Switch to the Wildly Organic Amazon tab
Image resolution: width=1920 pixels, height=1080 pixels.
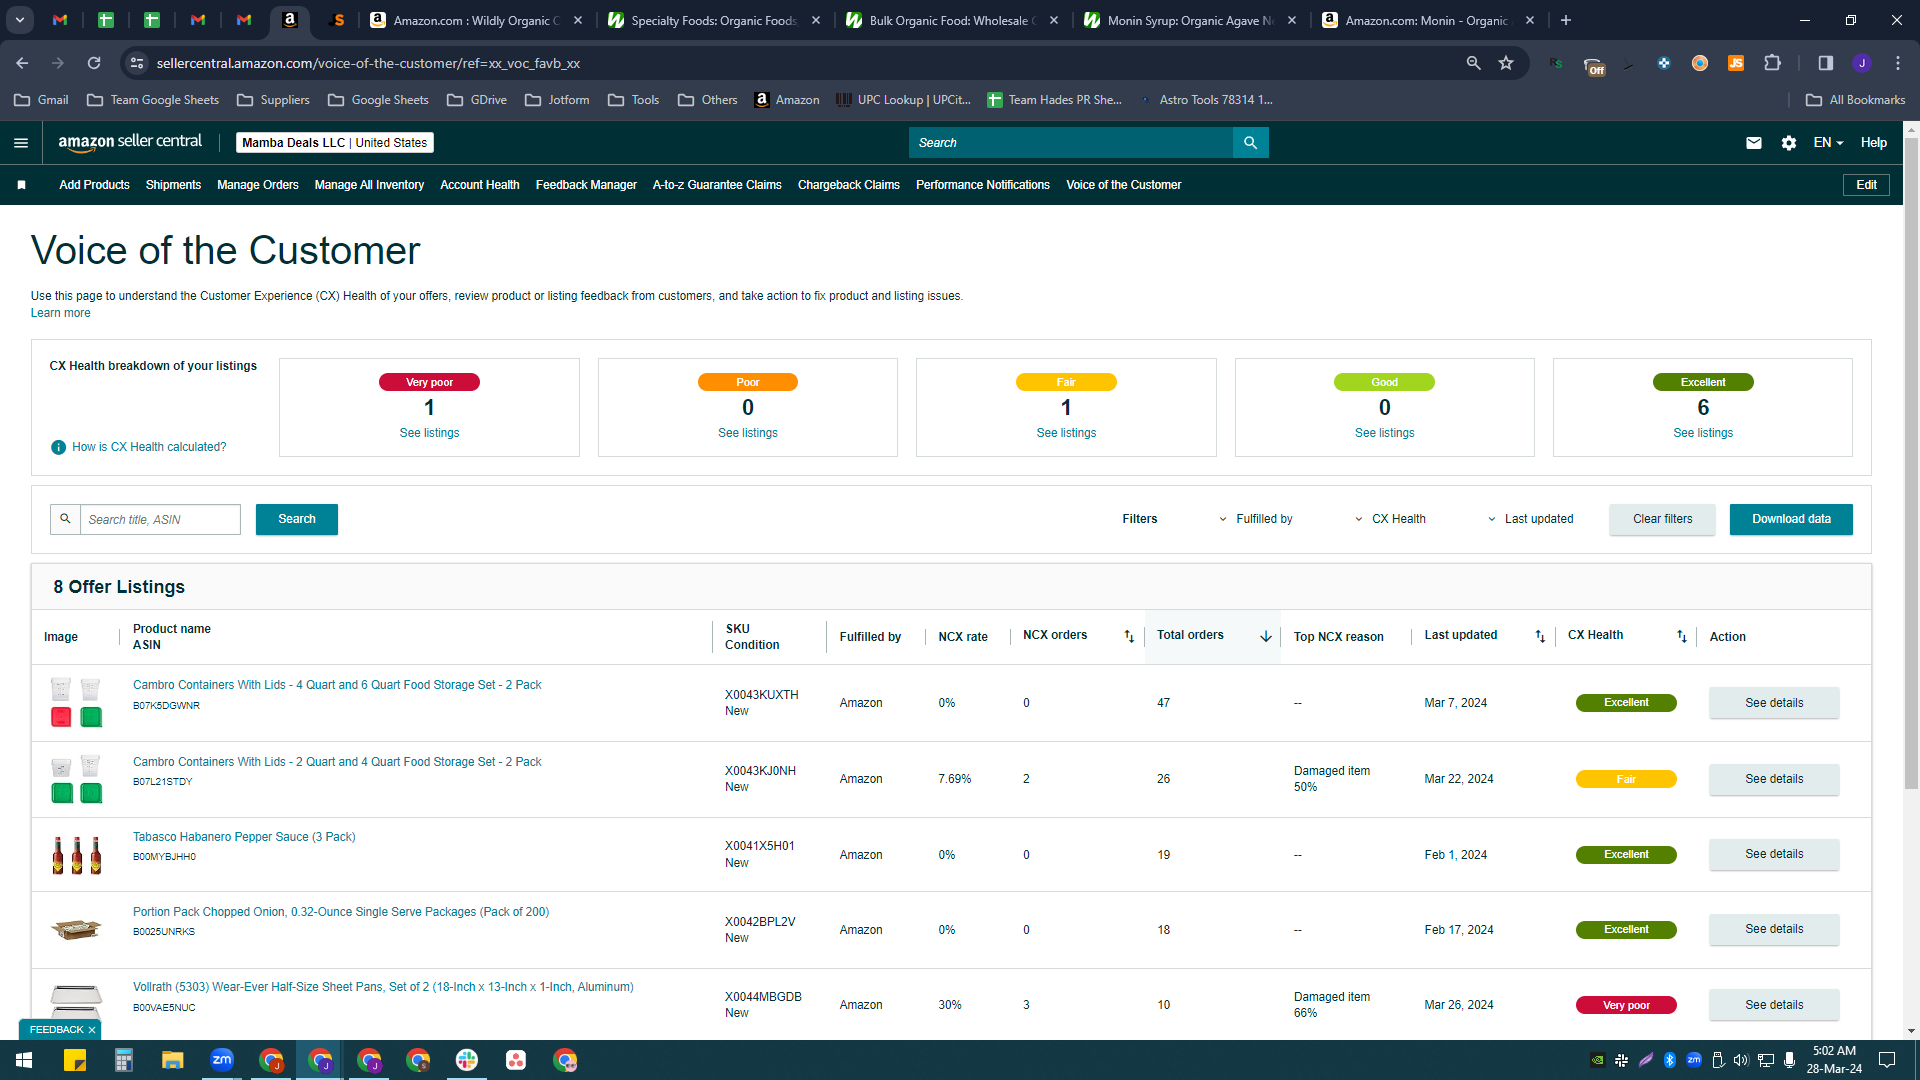pyautogui.click(x=475, y=20)
